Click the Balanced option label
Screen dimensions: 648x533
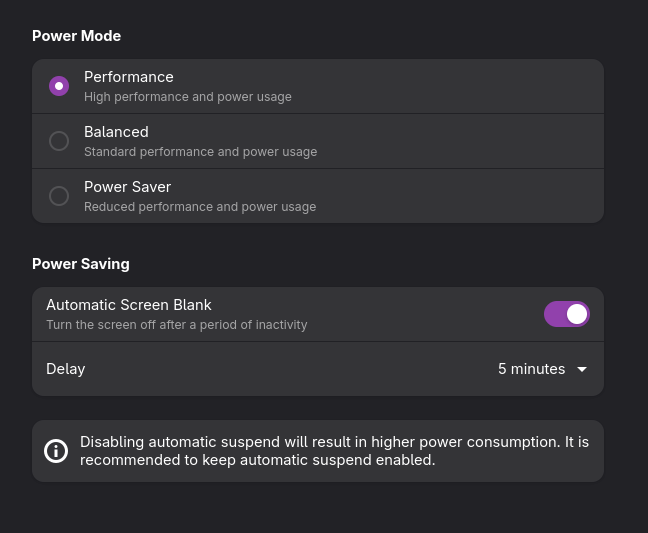tap(116, 132)
